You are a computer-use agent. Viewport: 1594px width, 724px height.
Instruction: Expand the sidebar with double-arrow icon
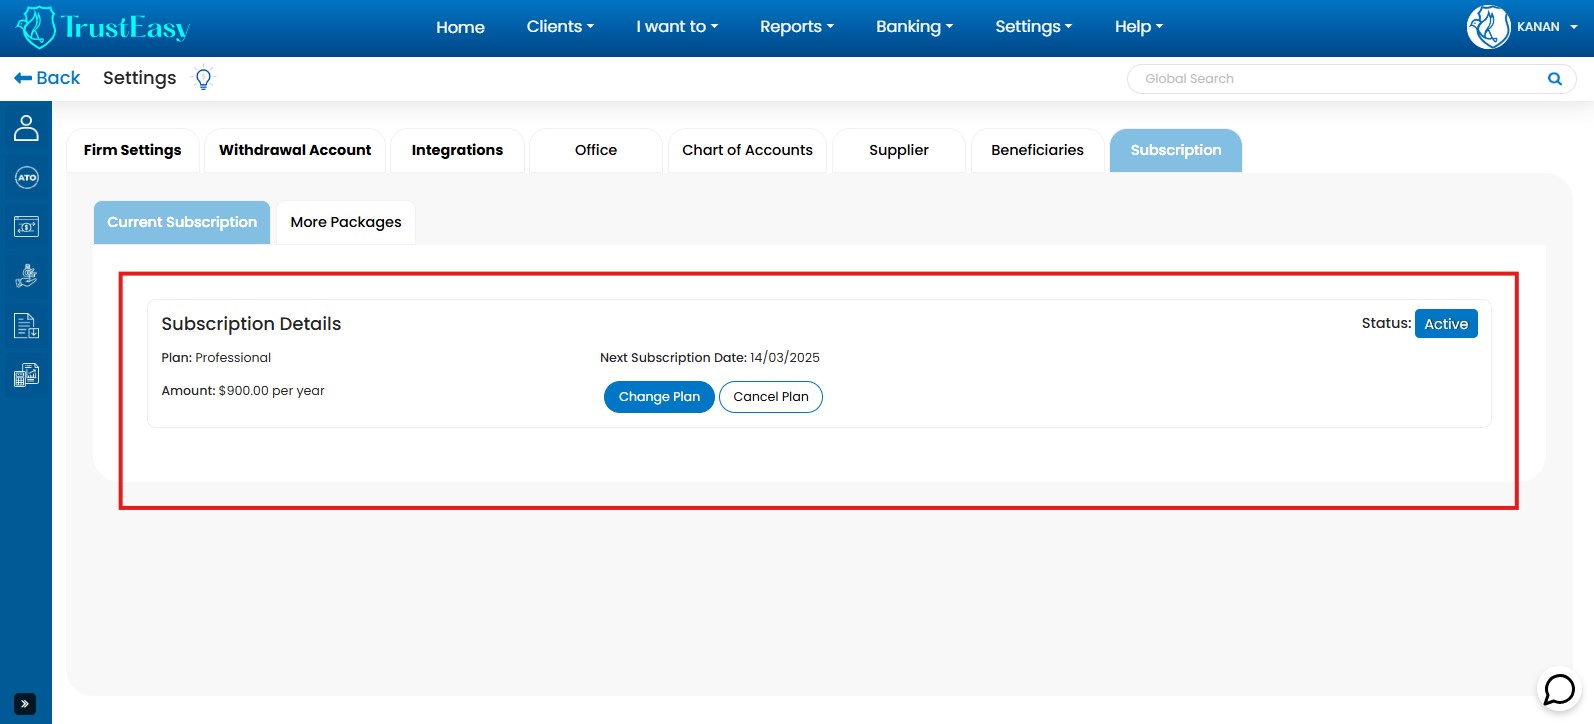point(25,704)
